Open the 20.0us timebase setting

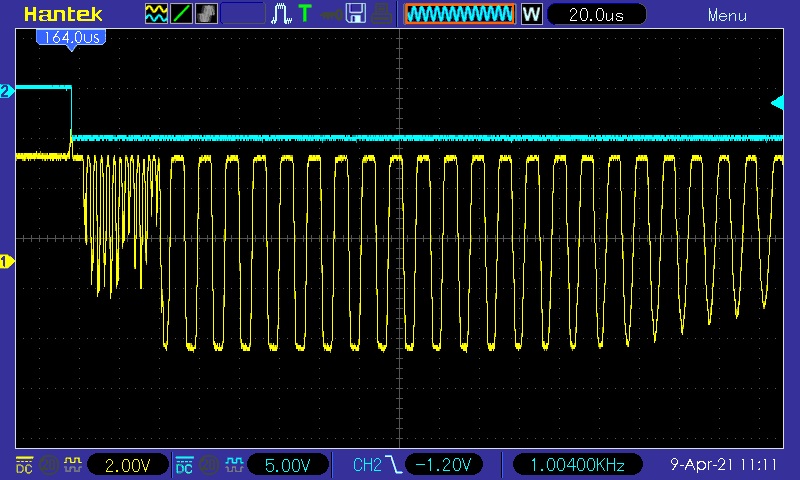click(x=596, y=15)
